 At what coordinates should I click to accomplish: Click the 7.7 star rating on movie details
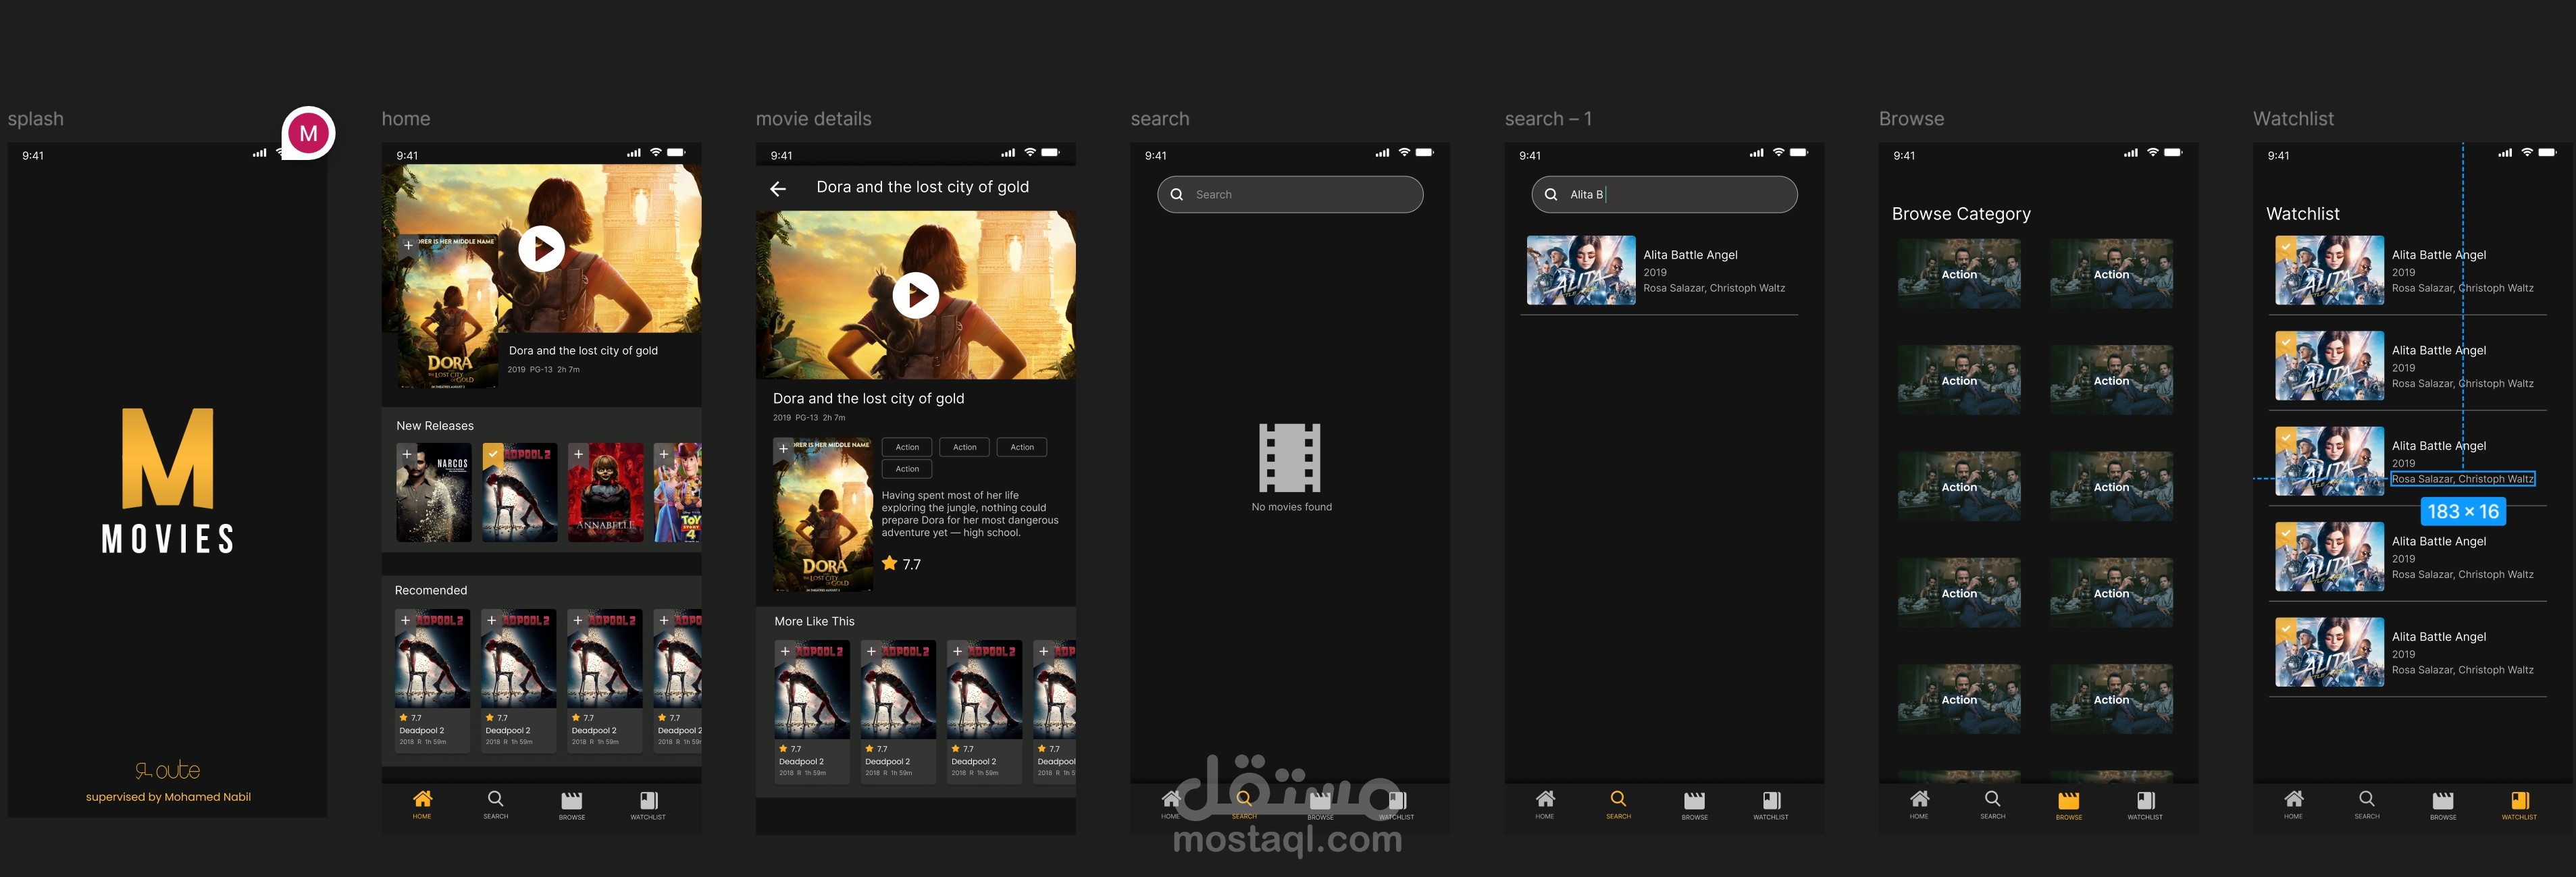pos(900,564)
